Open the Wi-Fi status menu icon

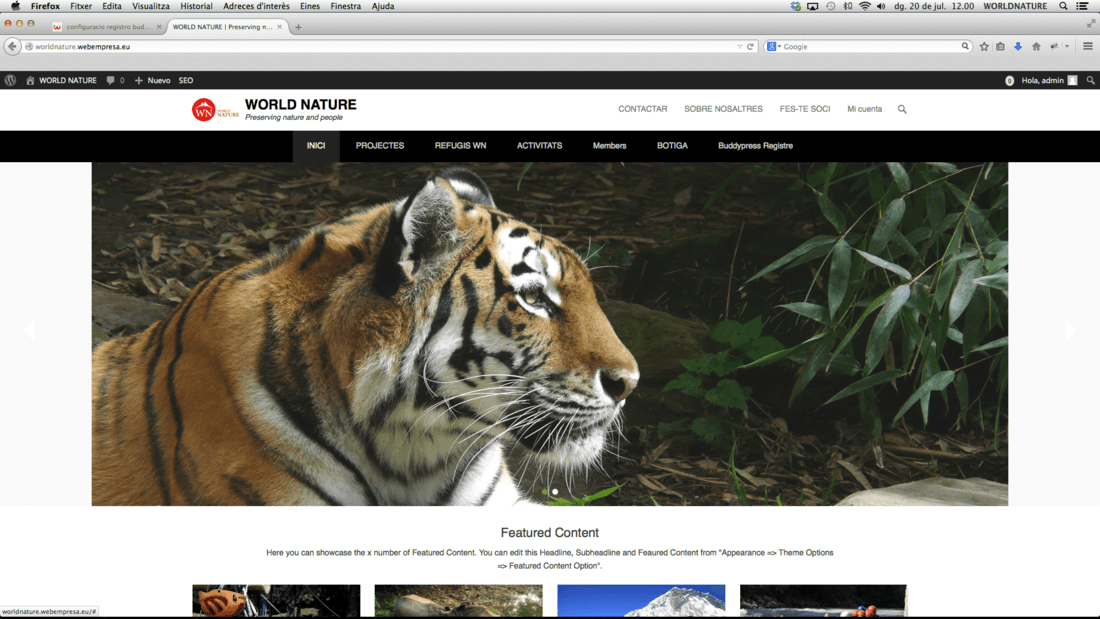point(865,6)
